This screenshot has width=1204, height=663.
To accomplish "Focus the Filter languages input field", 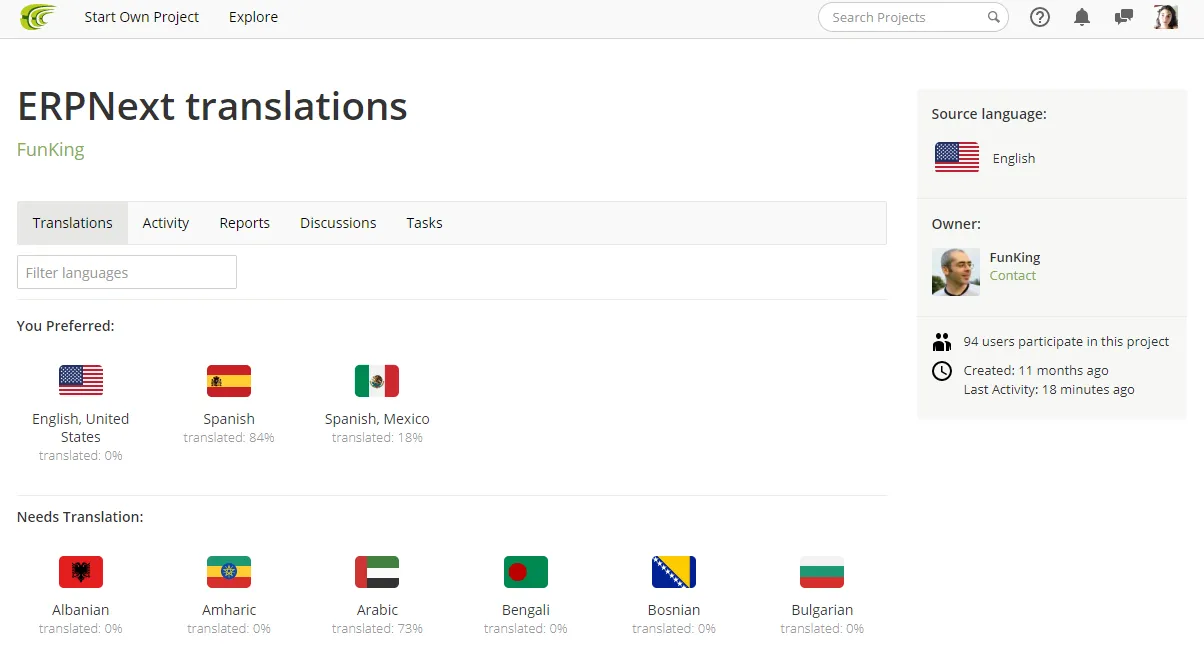I will 127,272.
